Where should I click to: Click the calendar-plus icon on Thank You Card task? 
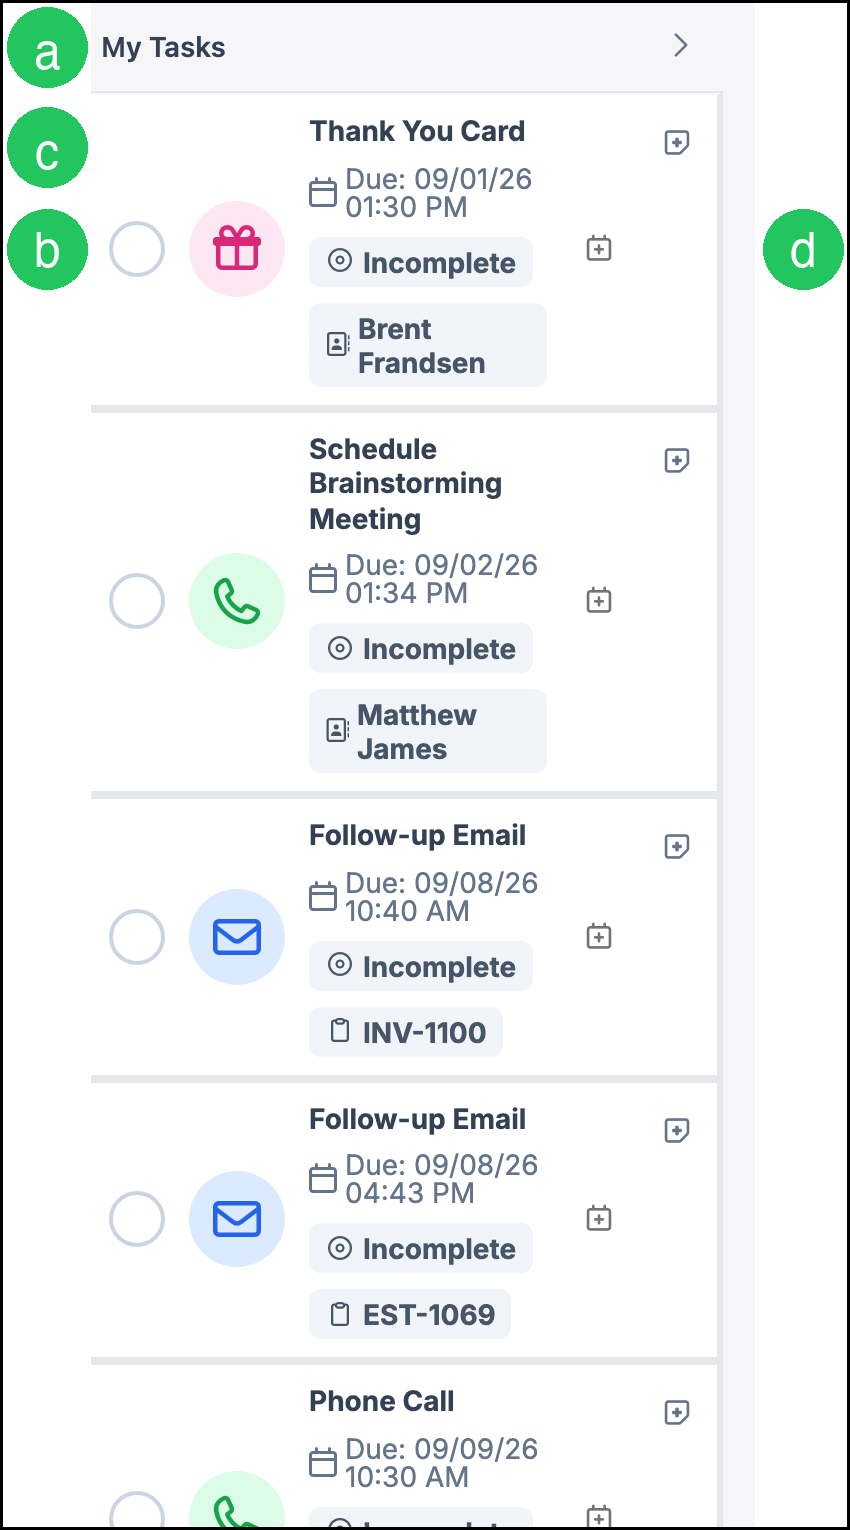(x=599, y=248)
